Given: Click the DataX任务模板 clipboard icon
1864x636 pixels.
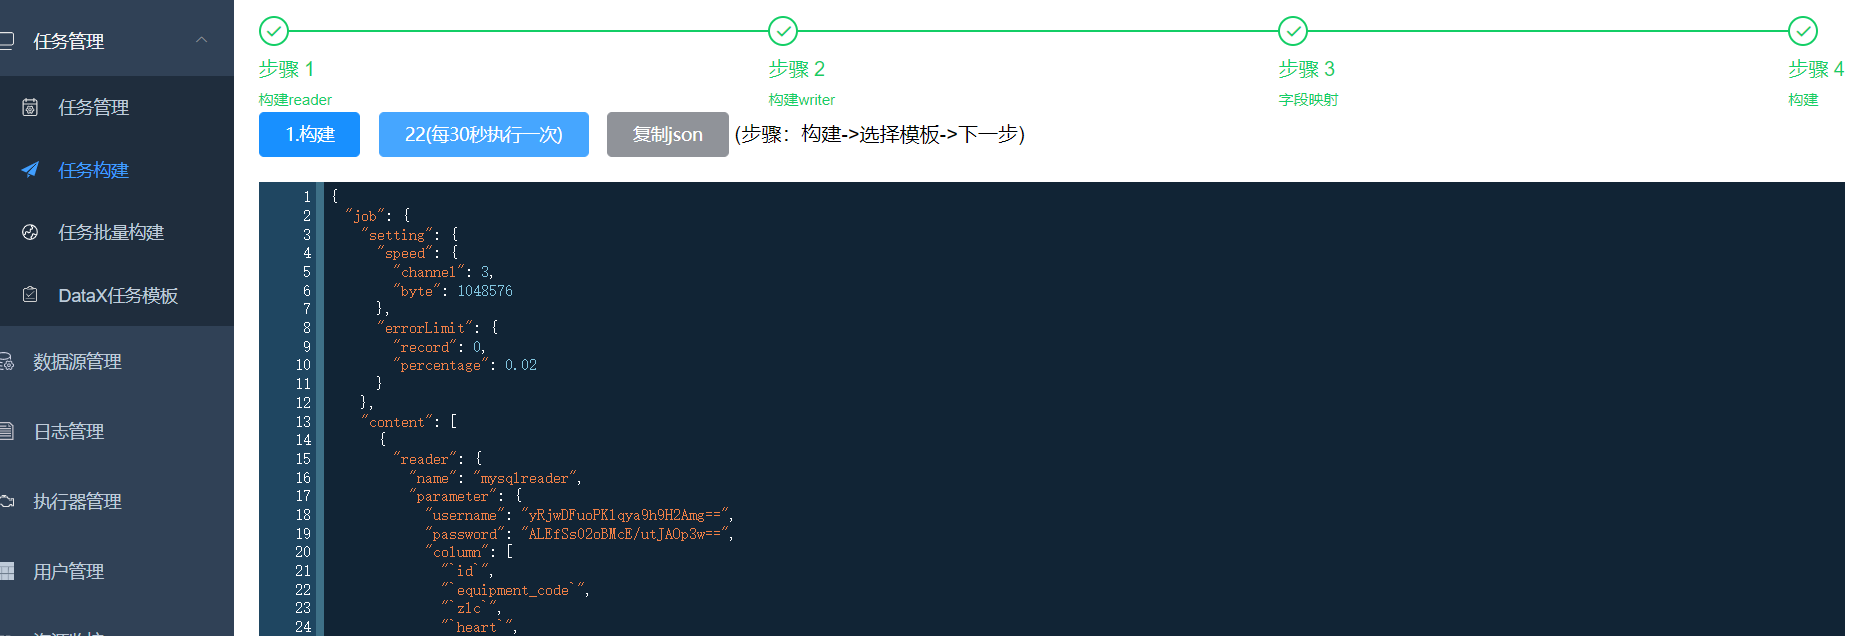Looking at the screenshot, I should [x=30, y=295].
